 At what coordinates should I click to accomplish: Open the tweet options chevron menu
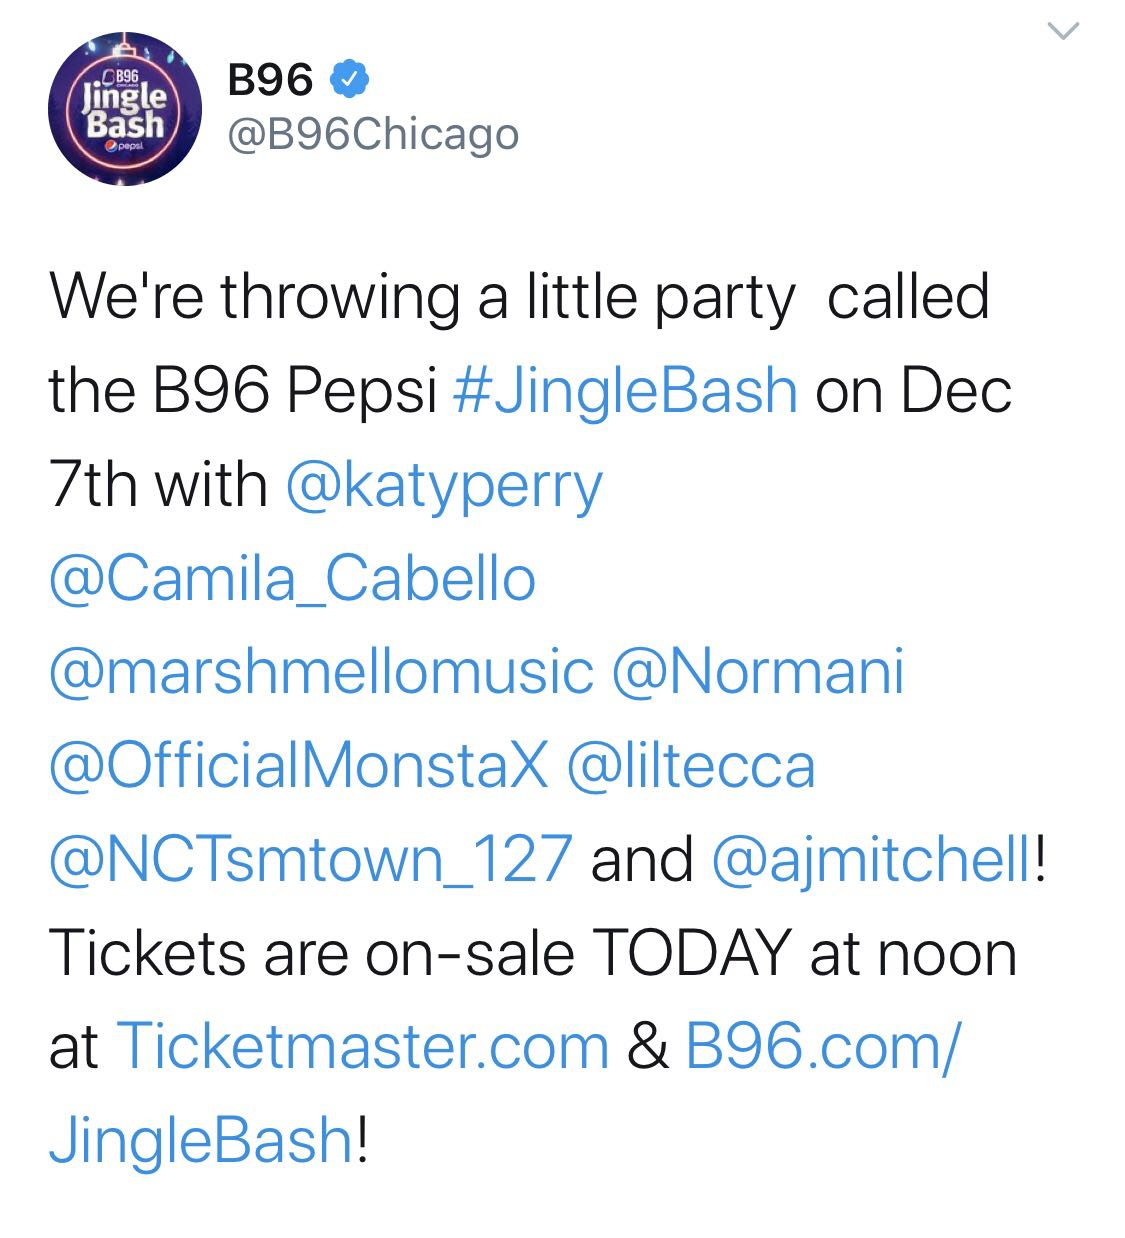coord(1064,32)
